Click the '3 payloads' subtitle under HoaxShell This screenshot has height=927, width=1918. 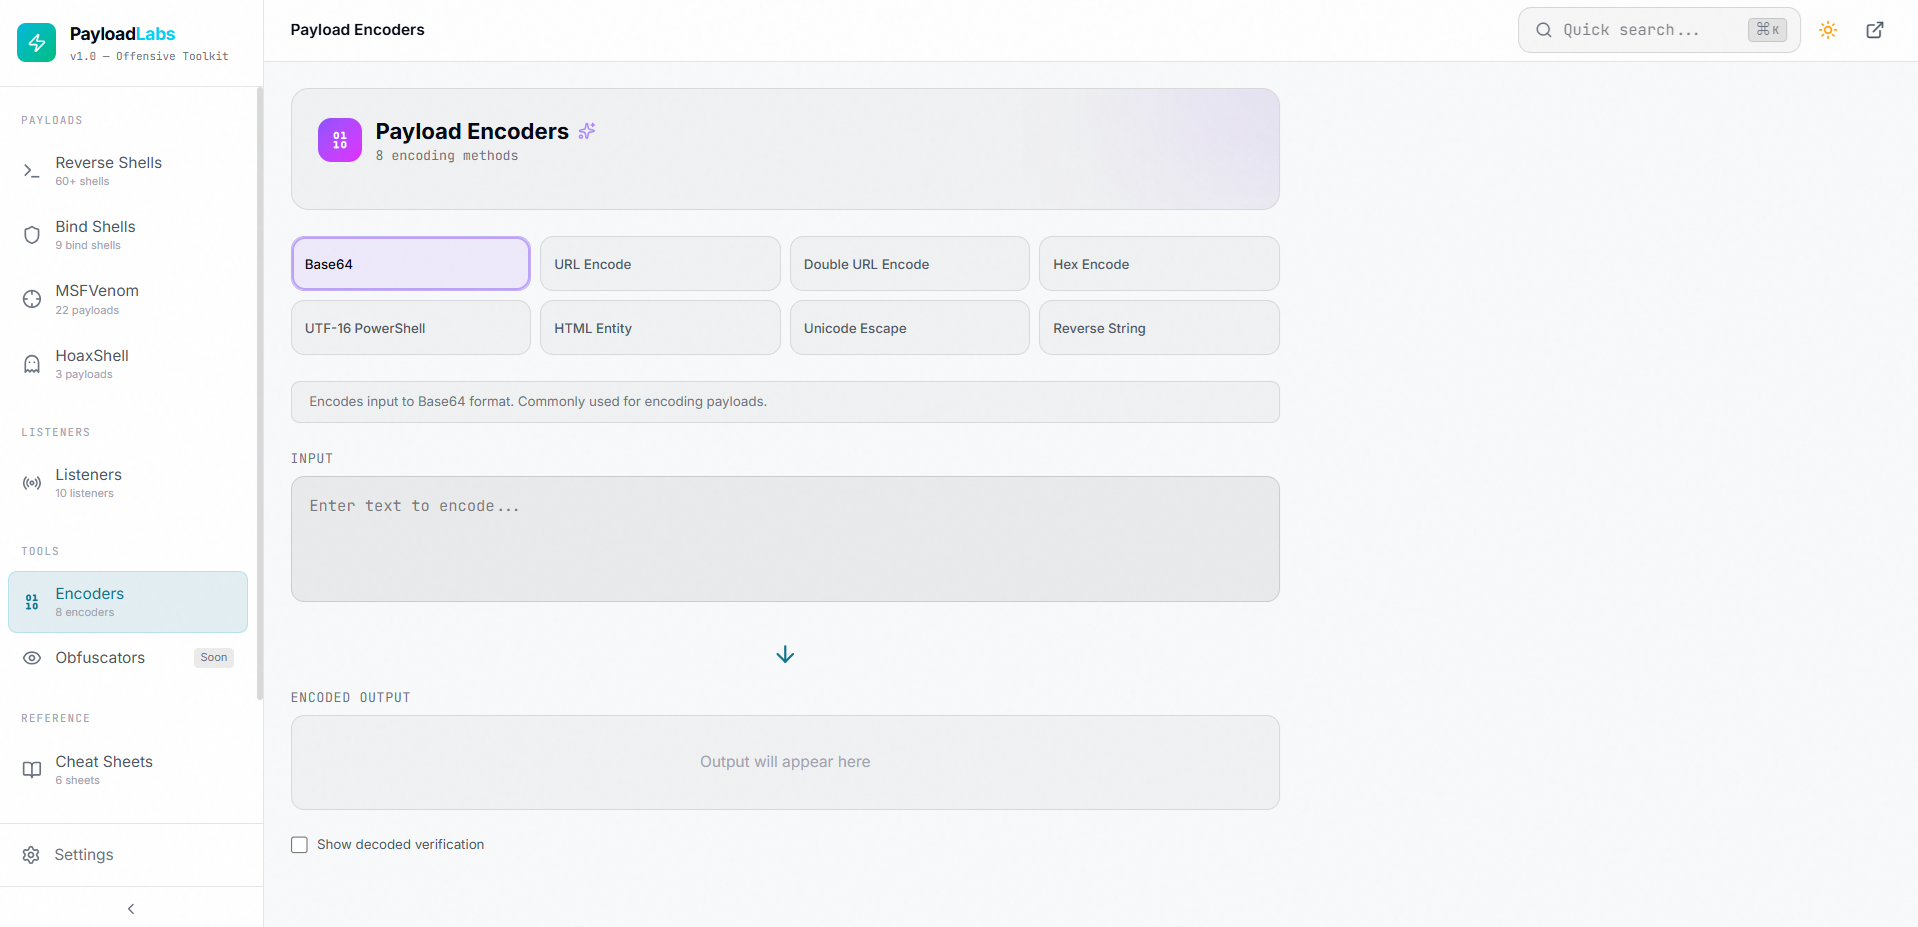click(84, 375)
